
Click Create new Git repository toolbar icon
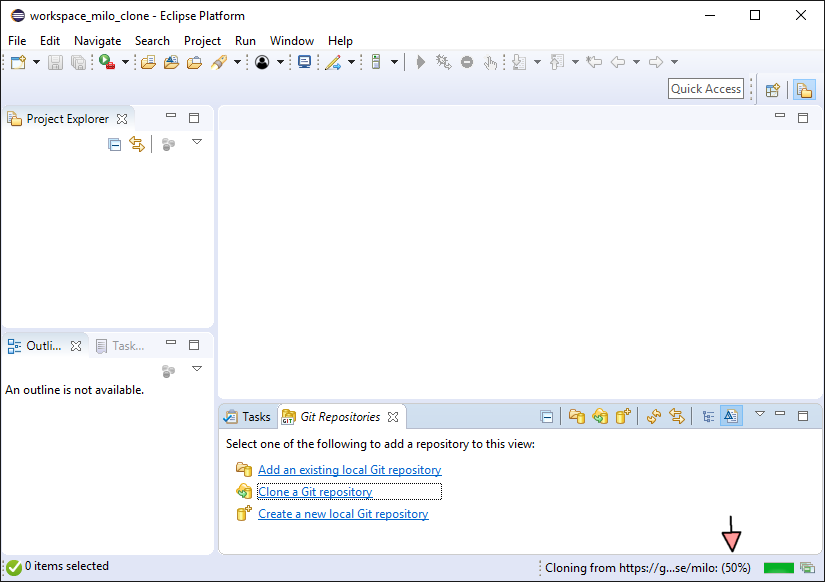coord(624,417)
